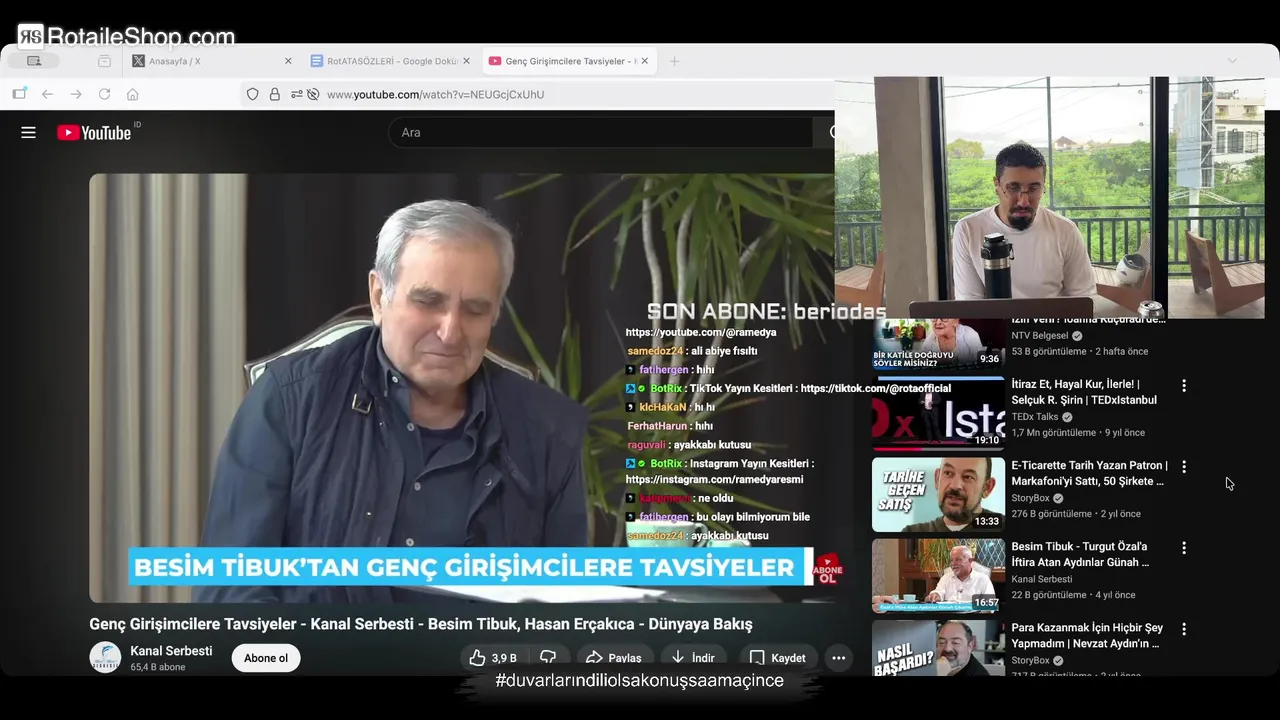Click the 1,7 Mn görüntüleme view count
The width and height of the screenshot is (1280, 720).
coord(1054,433)
